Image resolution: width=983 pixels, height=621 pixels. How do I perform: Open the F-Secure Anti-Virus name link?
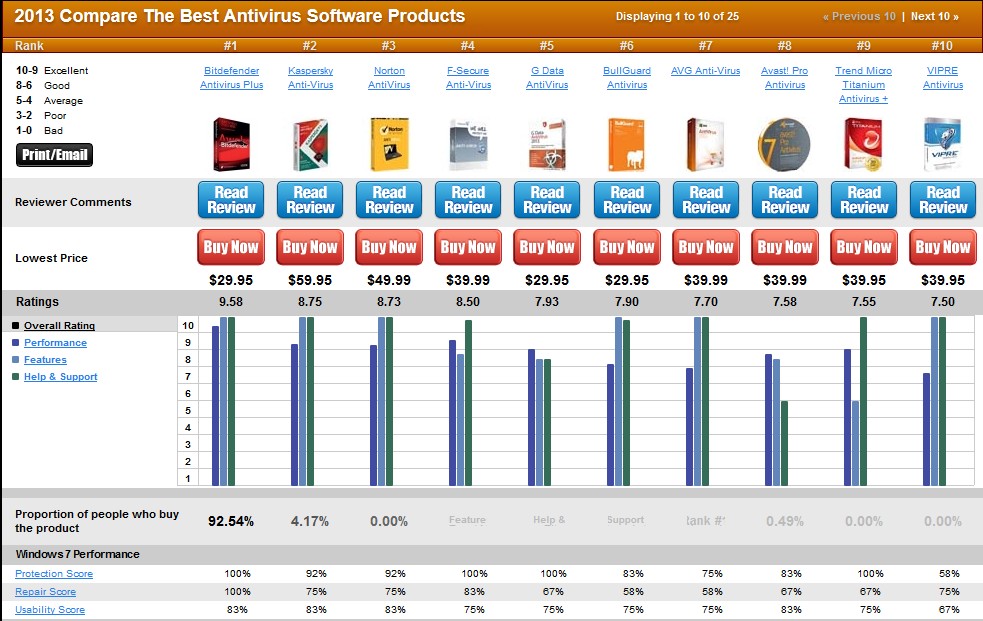click(468, 78)
